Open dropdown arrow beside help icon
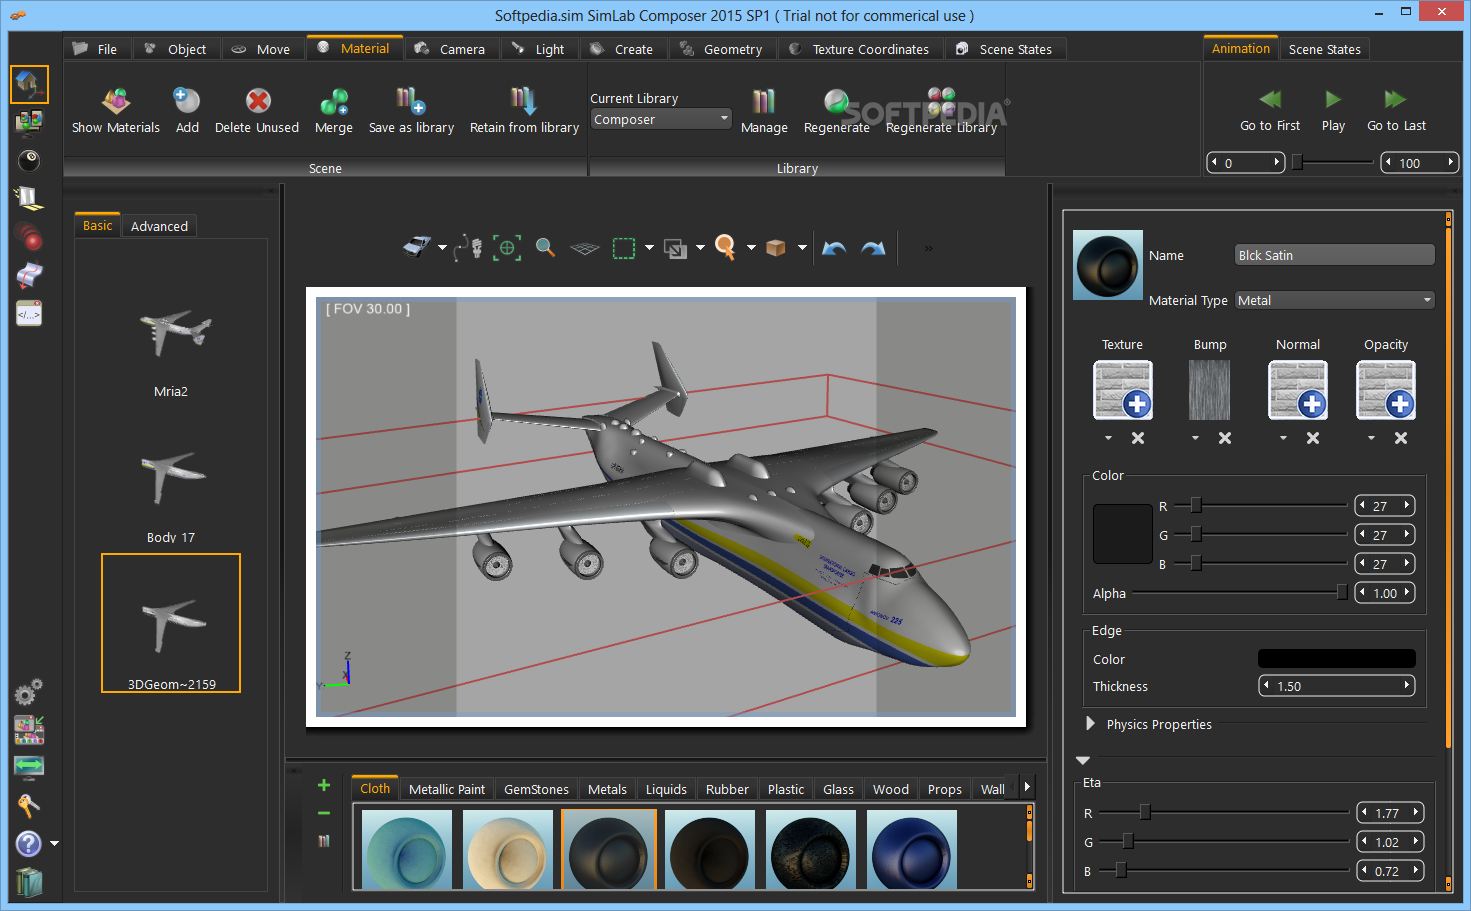1471x911 pixels. 54,844
